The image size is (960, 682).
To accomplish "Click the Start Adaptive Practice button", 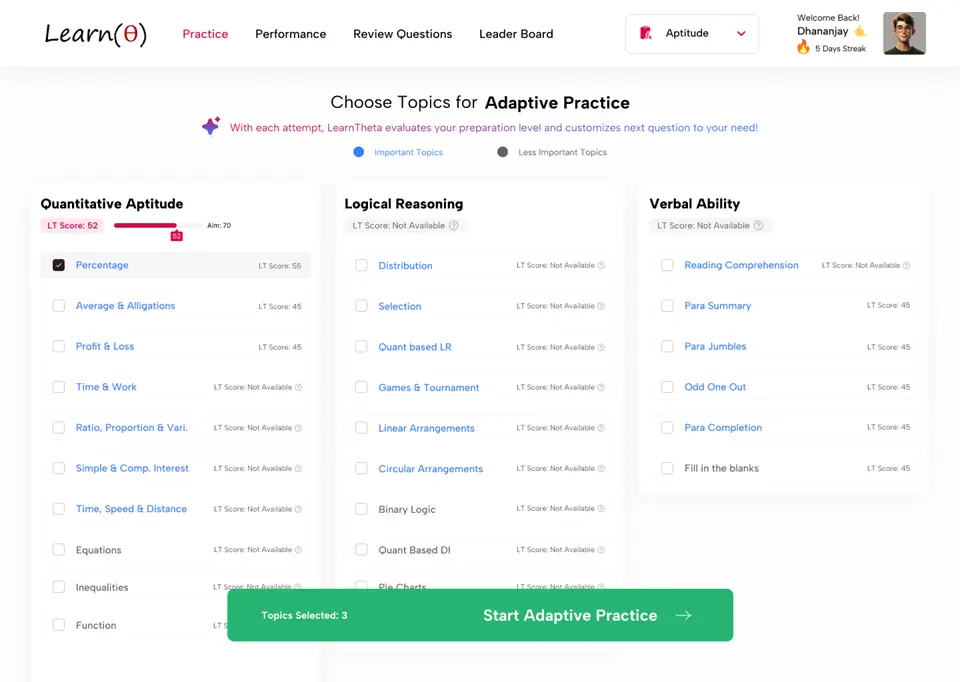I will [x=480, y=615].
